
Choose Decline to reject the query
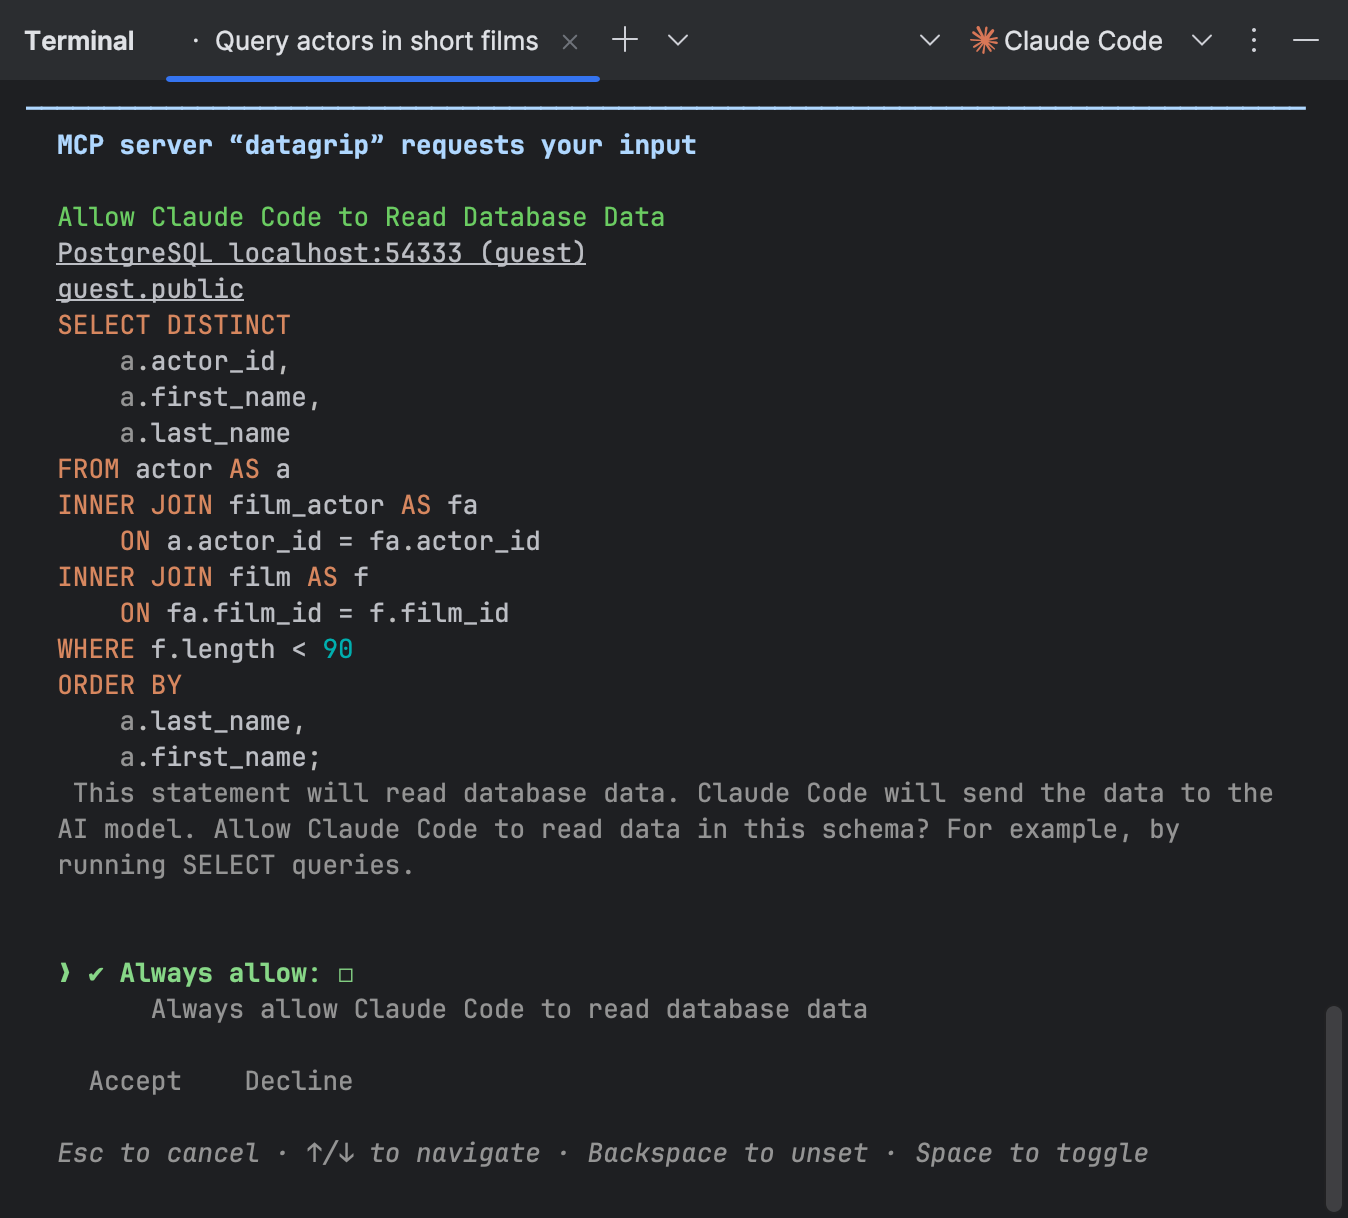299,1081
